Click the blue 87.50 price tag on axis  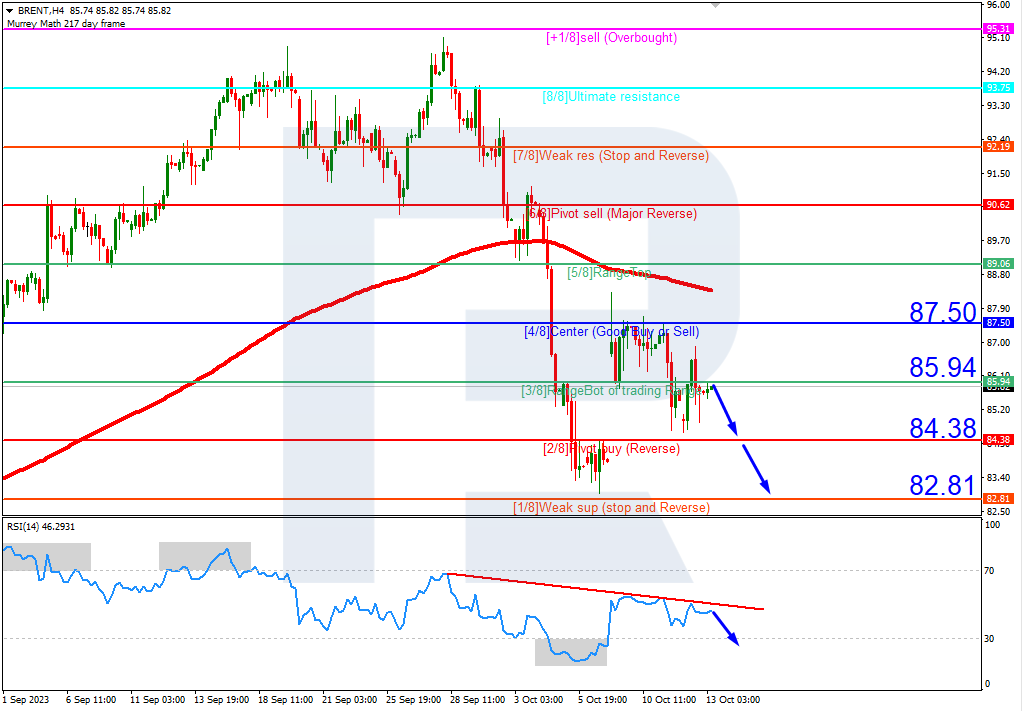[999, 323]
